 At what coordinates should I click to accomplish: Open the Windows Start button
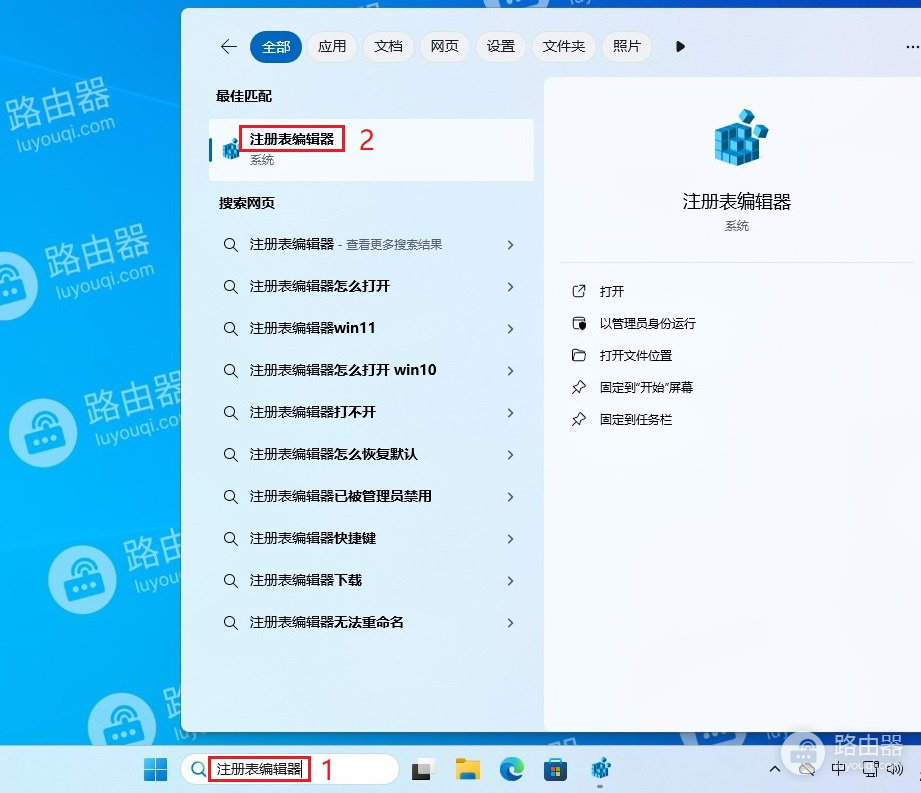[155, 769]
